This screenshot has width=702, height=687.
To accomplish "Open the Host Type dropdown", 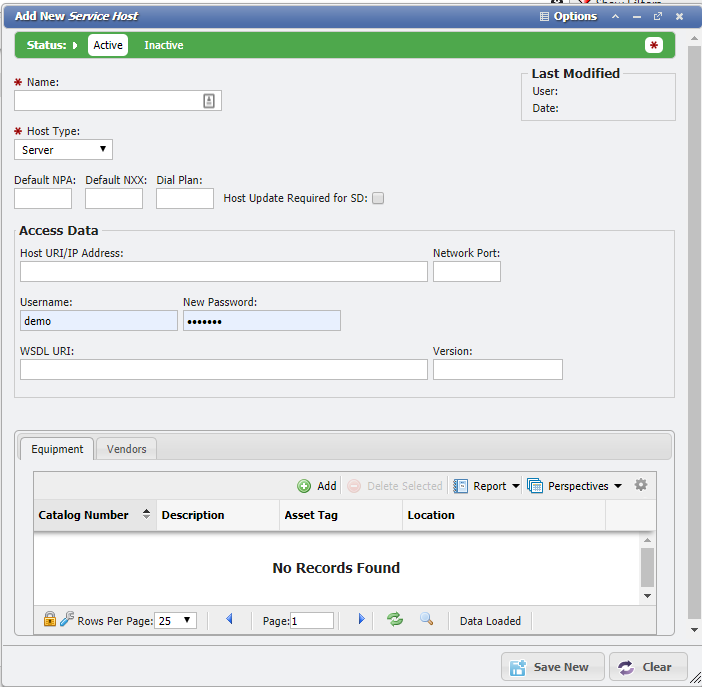I will coord(64,150).
